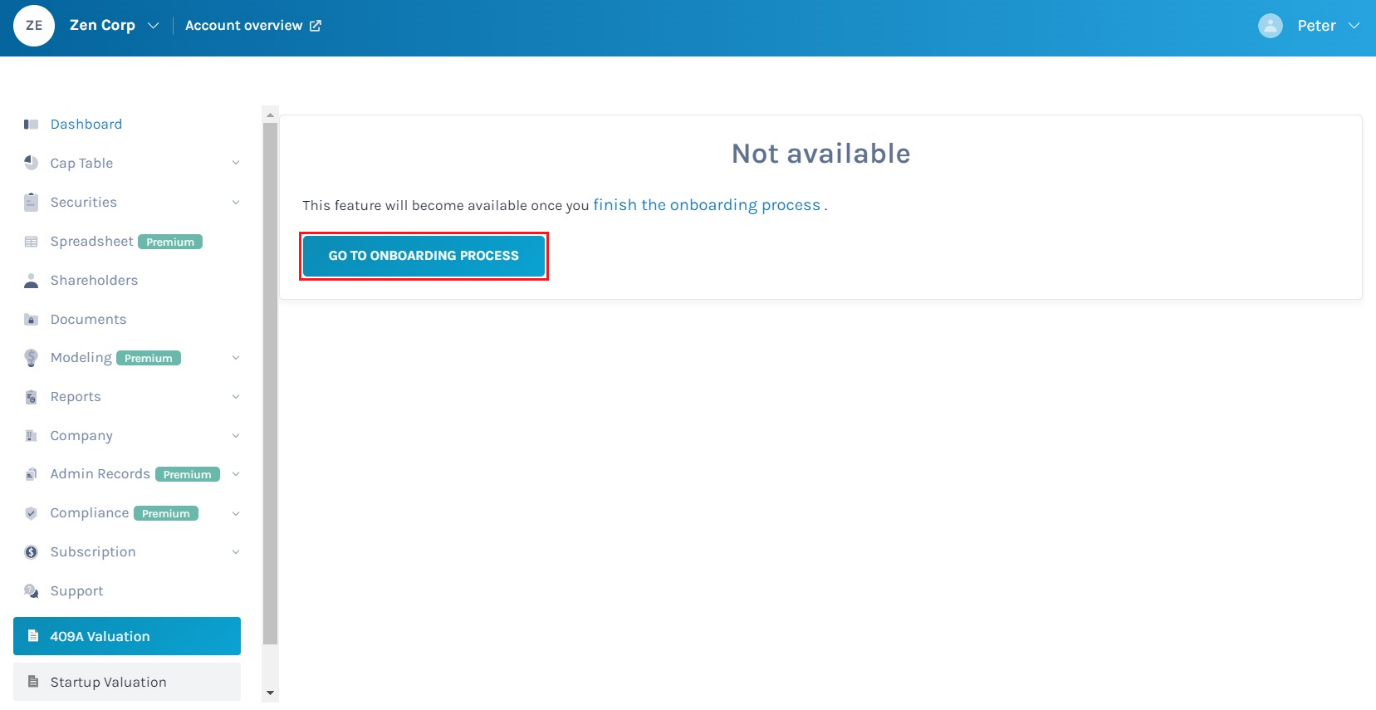Click the sidebar scrollbar down arrow

(270, 692)
